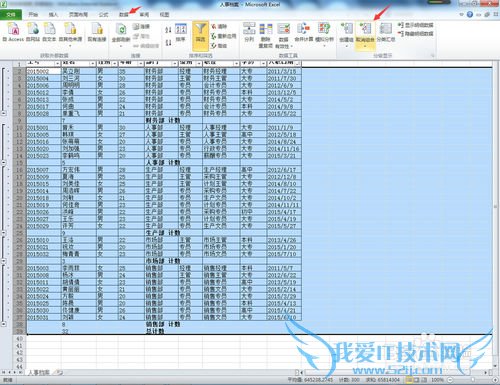Switch to the Page Layout tab

78,15
